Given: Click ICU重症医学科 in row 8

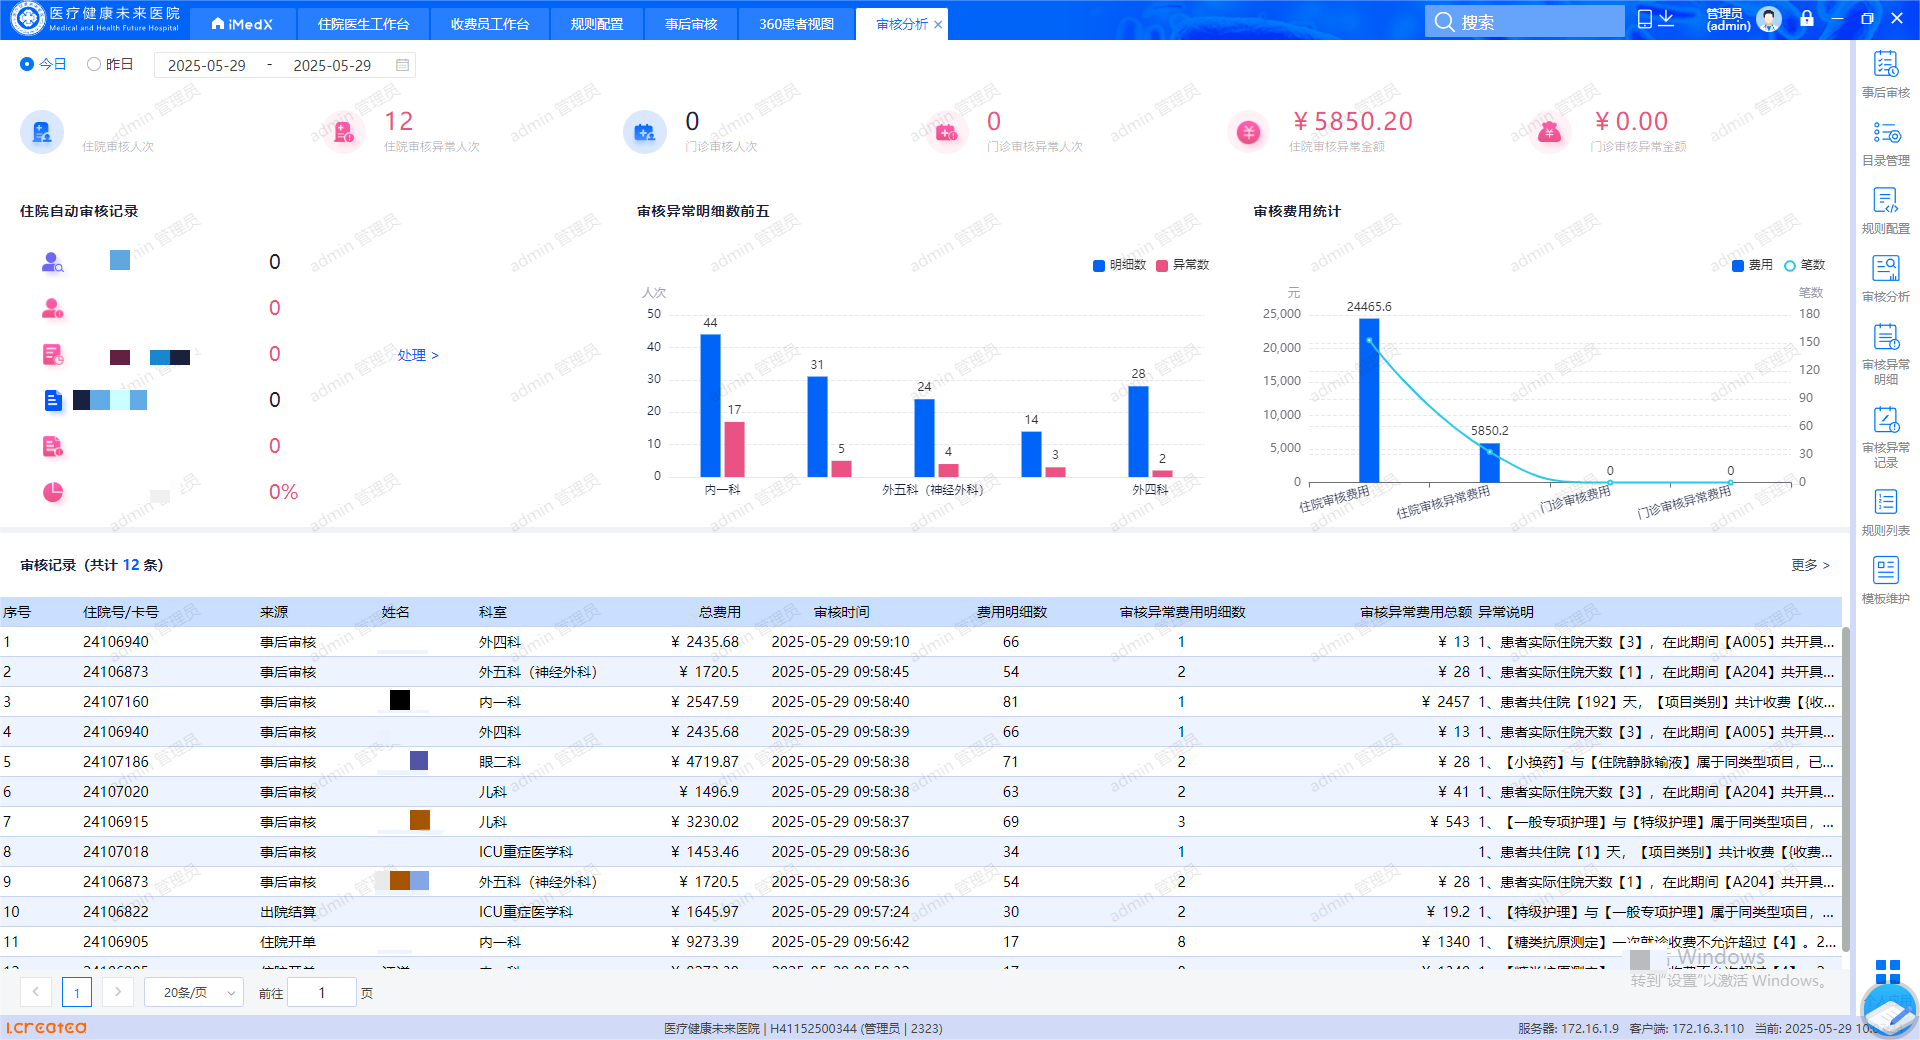Looking at the screenshot, I should click(x=526, y=852).
